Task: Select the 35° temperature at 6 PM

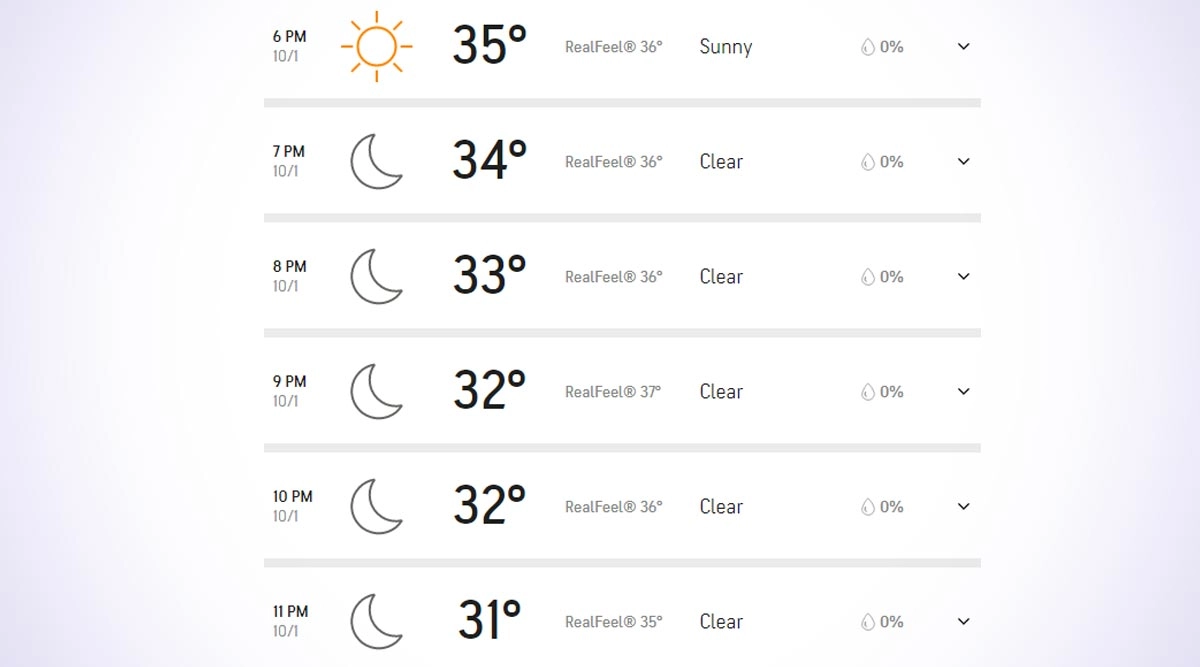Action: pos(489,46)
